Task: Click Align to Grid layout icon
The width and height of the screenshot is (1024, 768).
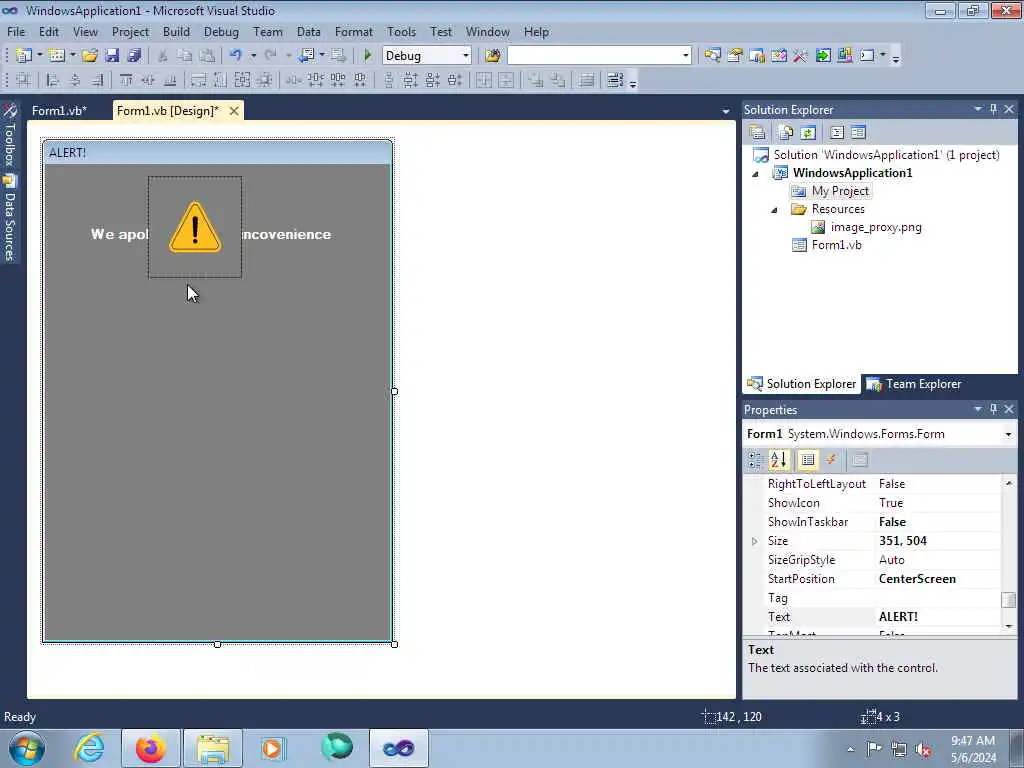Action: click(x=24, y=80)
